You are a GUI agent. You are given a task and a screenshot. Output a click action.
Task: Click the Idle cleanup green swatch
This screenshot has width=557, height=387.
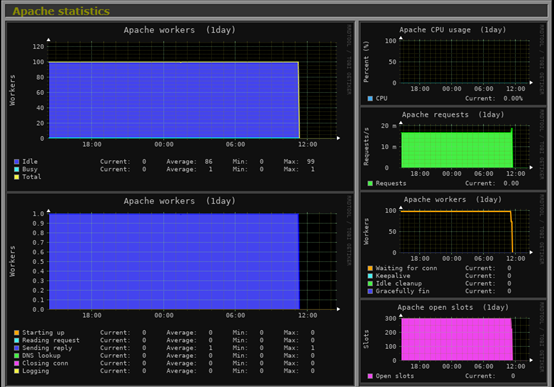pyautogui.click(x=370, y=284)
